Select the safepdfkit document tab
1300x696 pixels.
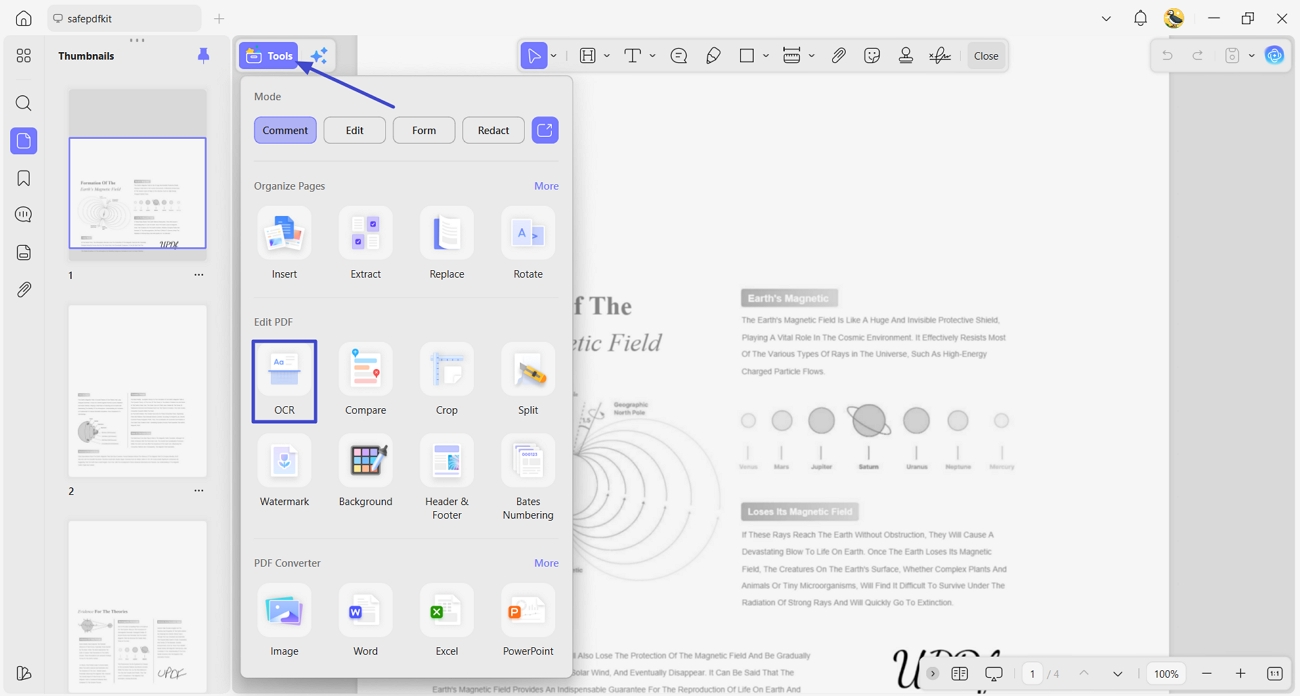(x=123, y=18)
